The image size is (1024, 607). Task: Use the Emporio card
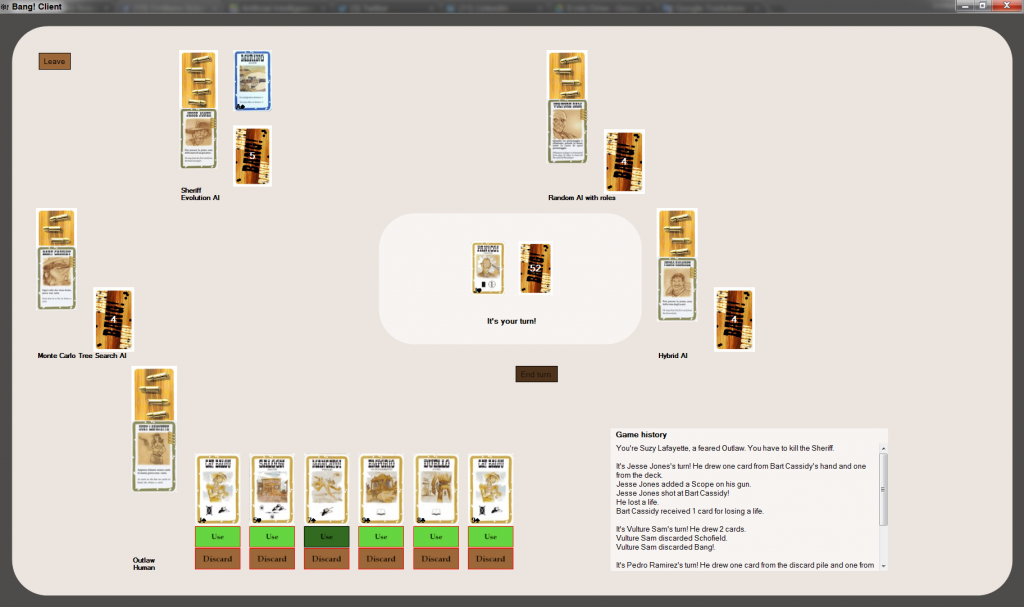381,536
